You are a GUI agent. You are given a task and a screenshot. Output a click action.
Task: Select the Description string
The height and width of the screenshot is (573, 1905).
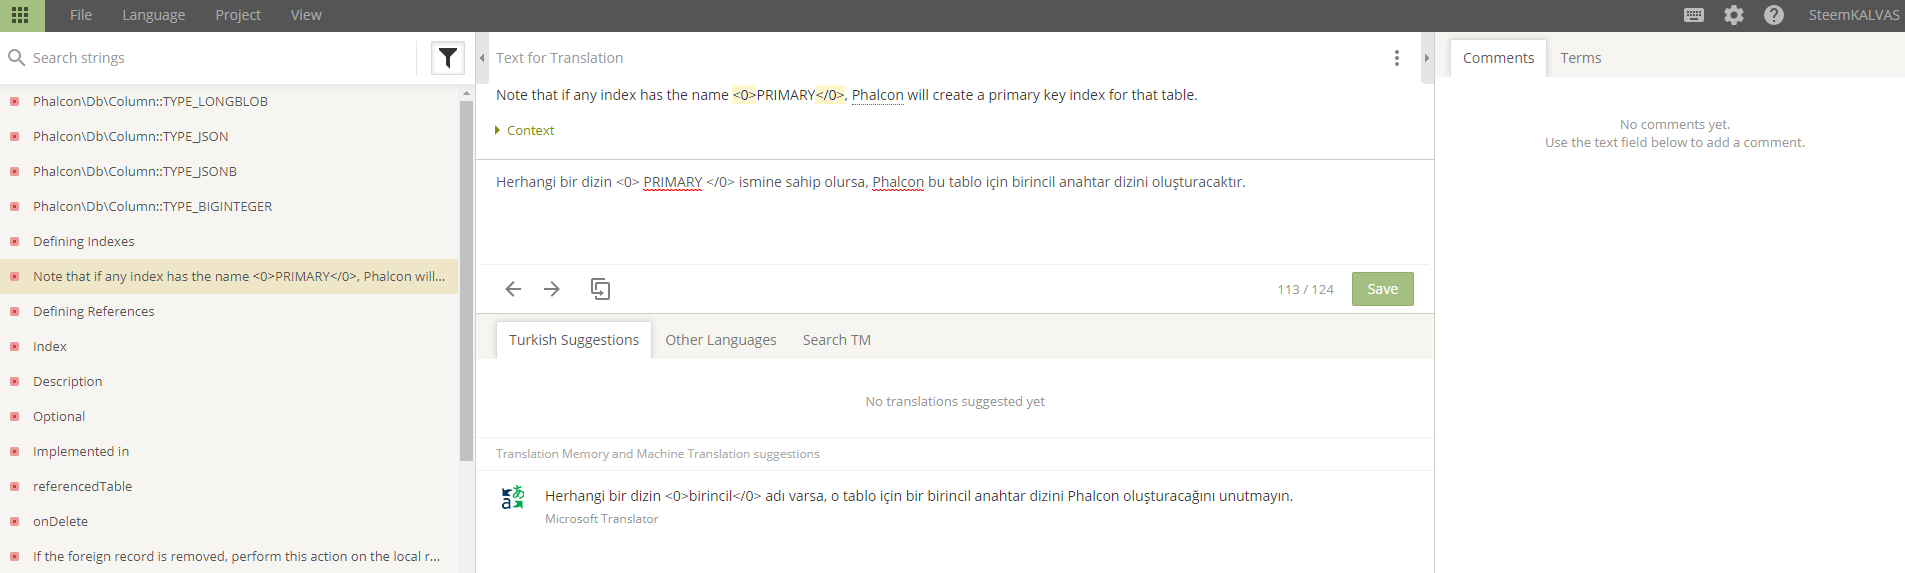(229, 381)
